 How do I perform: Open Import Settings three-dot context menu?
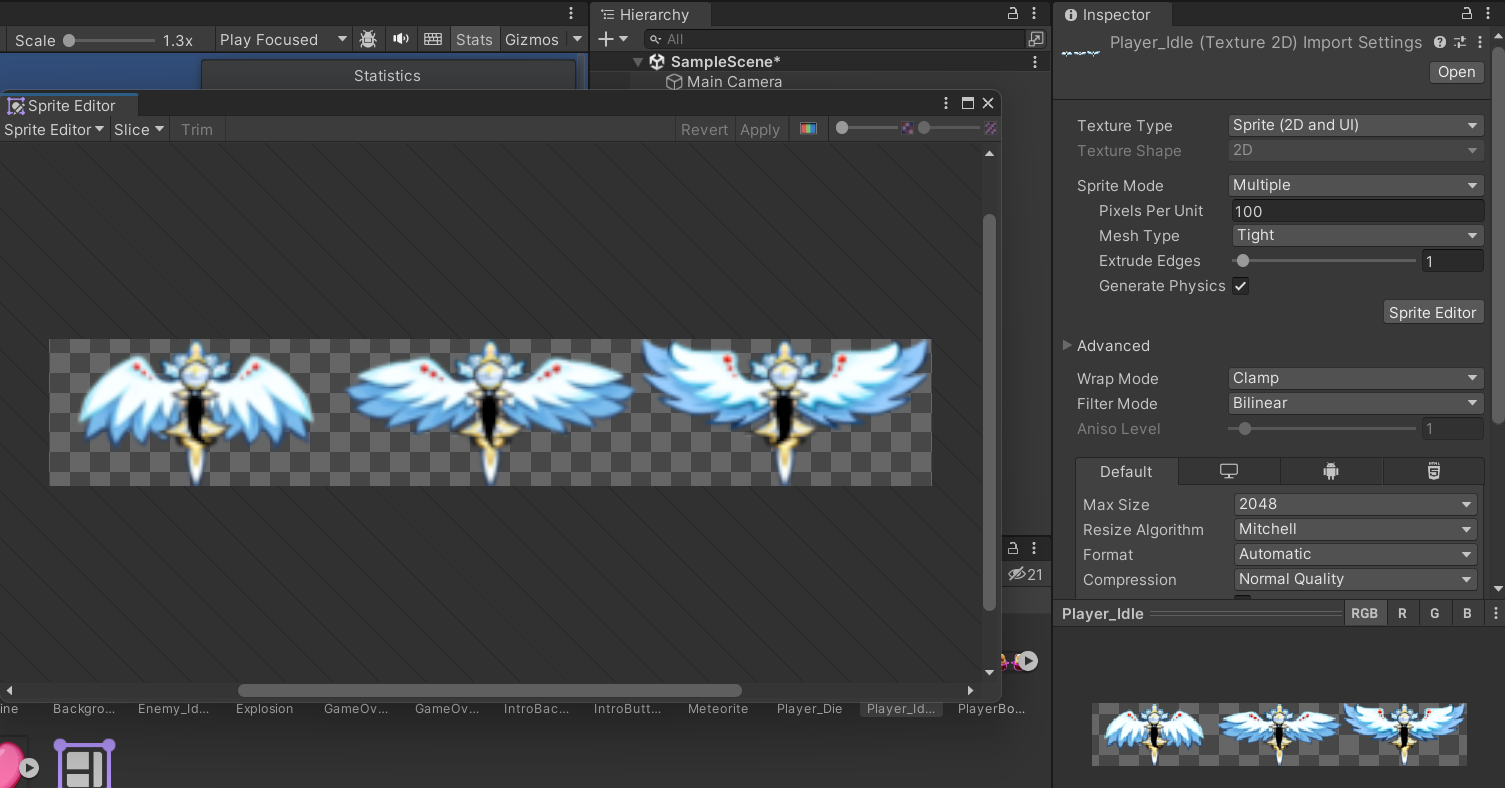[x=1480, y=42]
